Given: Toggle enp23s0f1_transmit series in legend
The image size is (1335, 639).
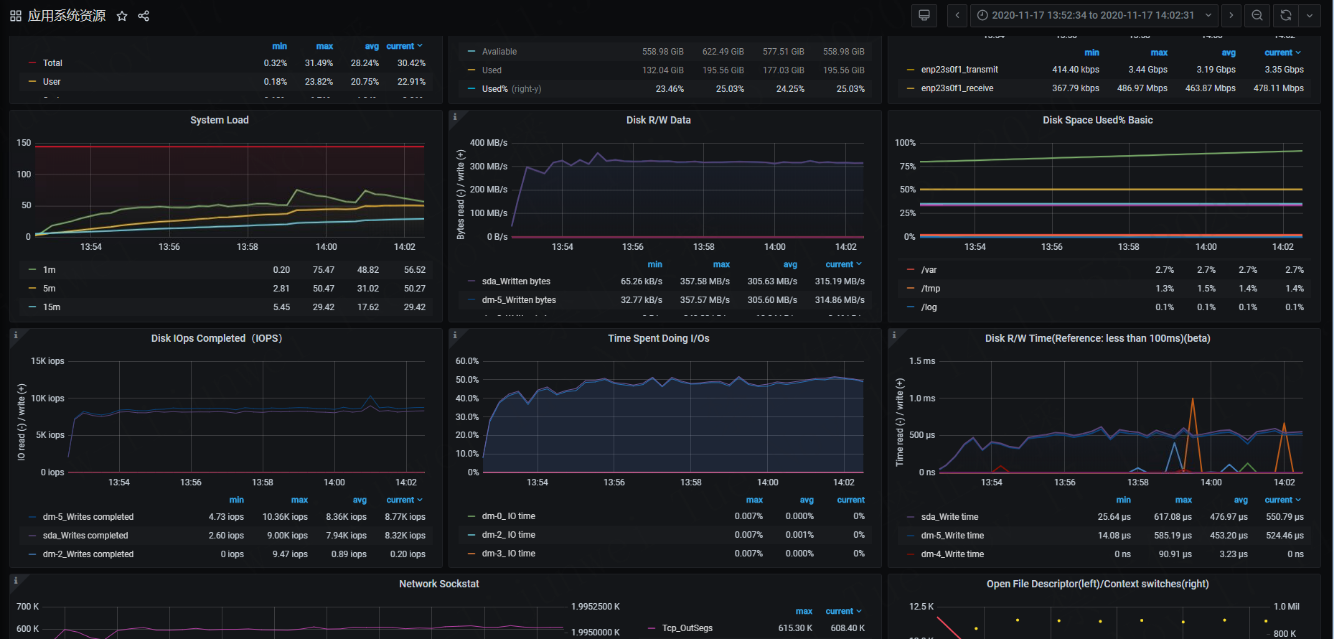Looking at the screenshot, I should point(958,70).
